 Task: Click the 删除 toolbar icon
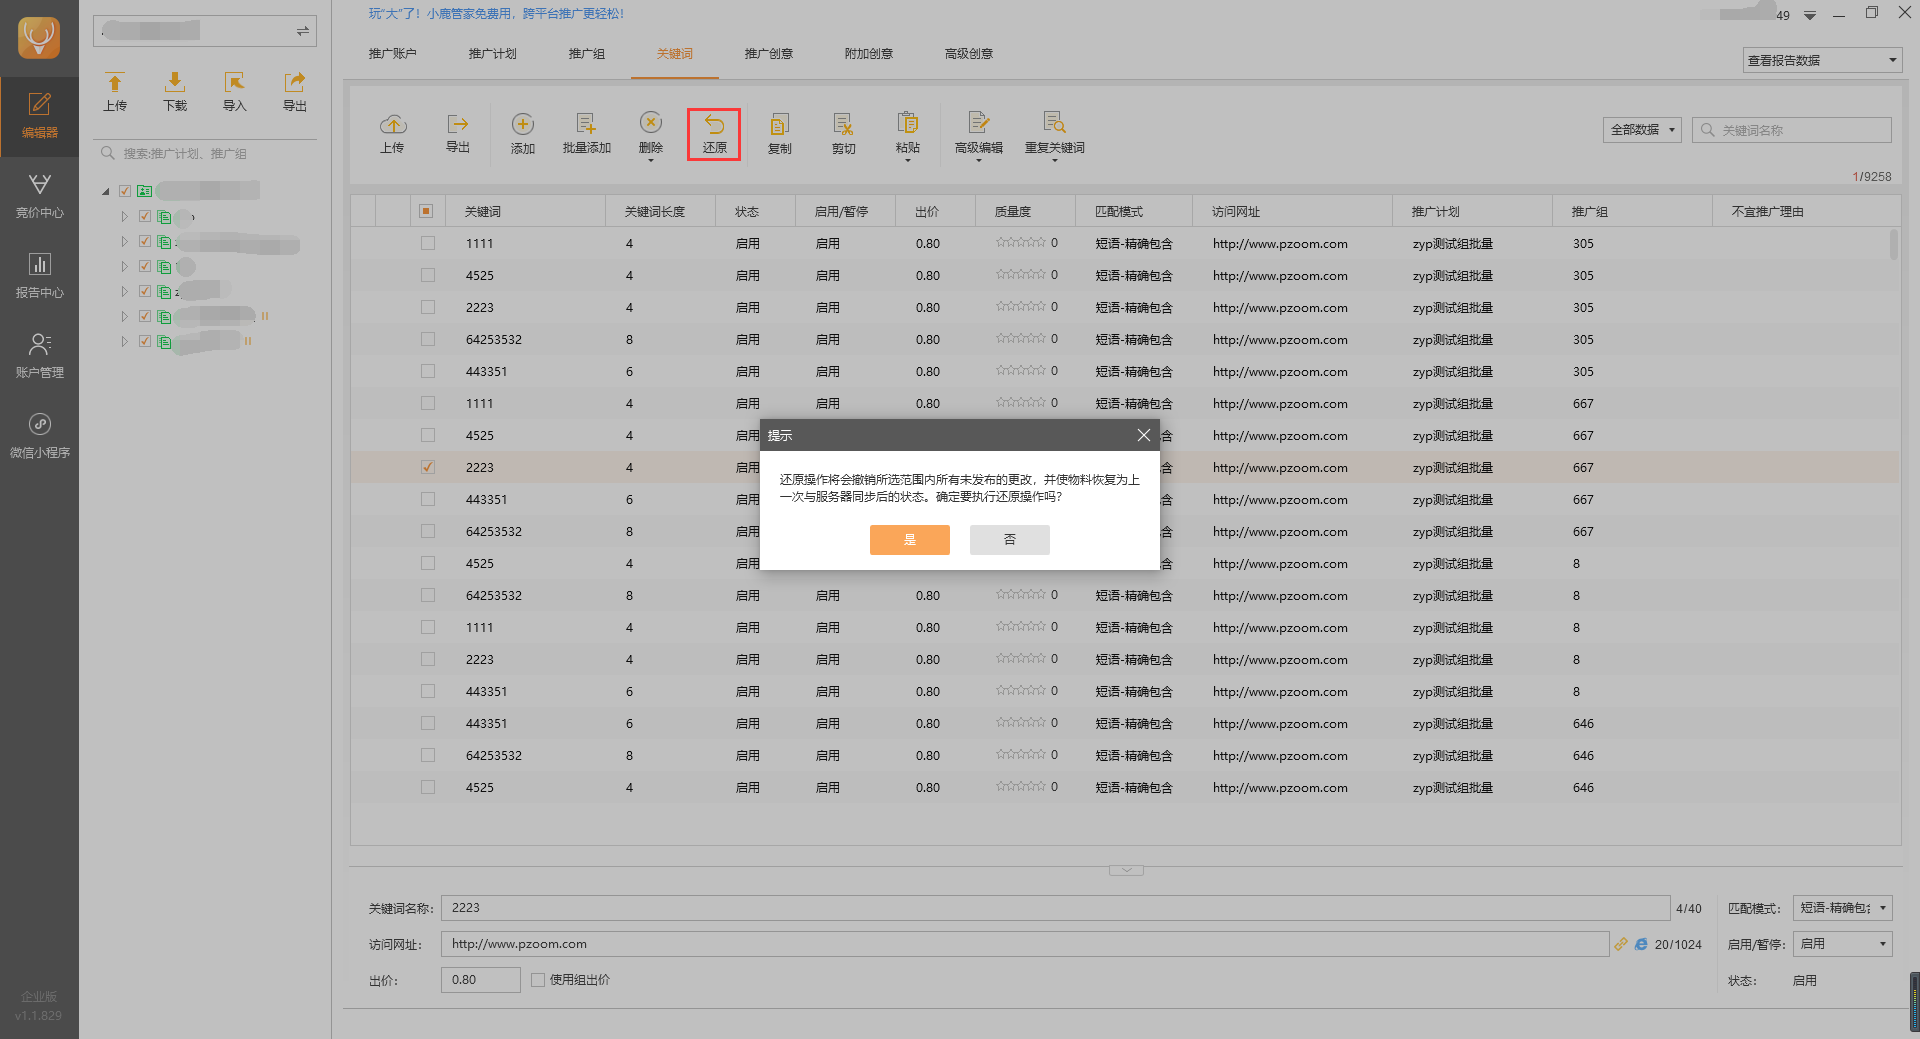(651, 122)
